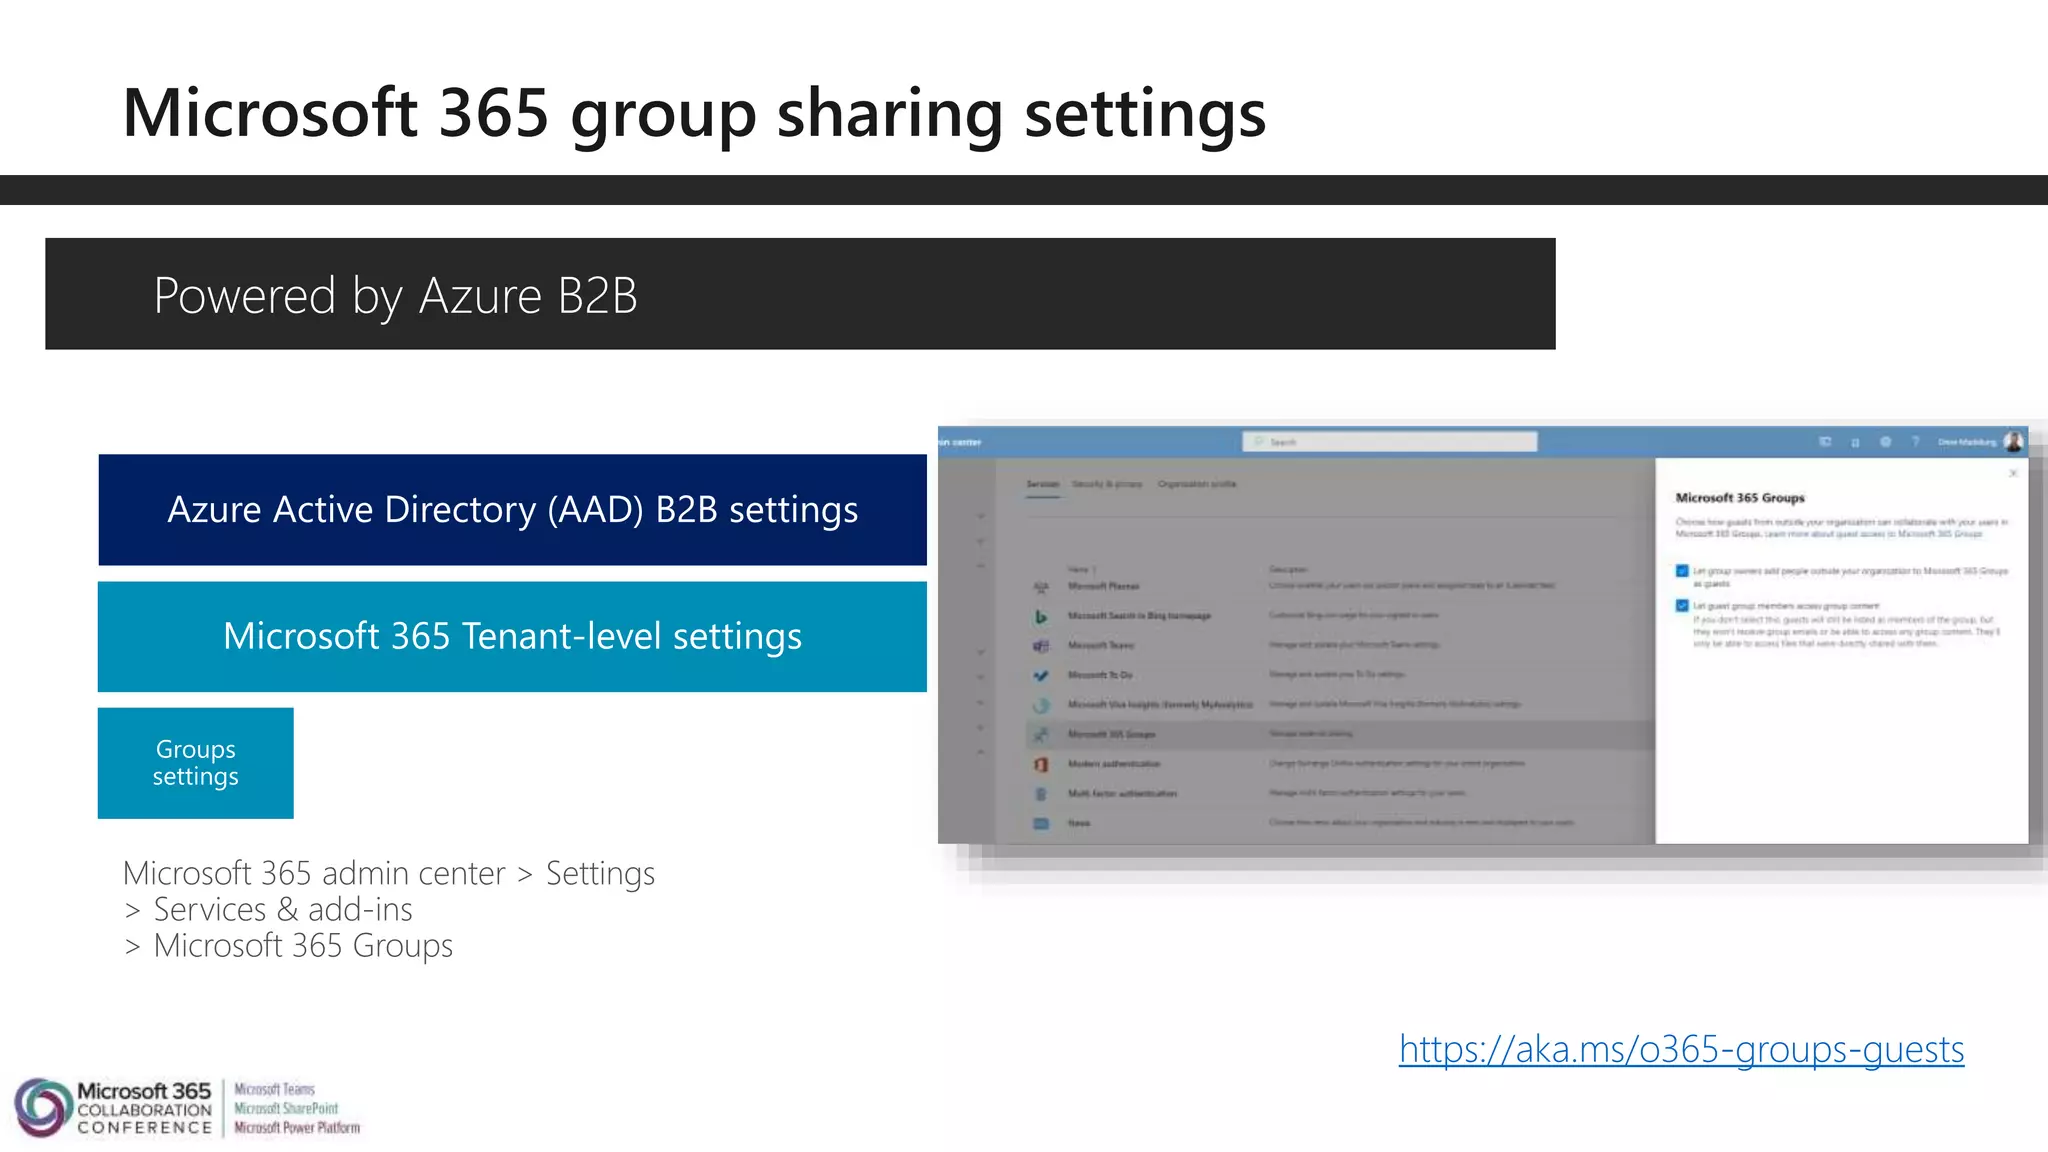Click the 'Microsoft 365 Groups' panel heading
Viewport: 2048px width, 1152px height.
[1740, 498]
